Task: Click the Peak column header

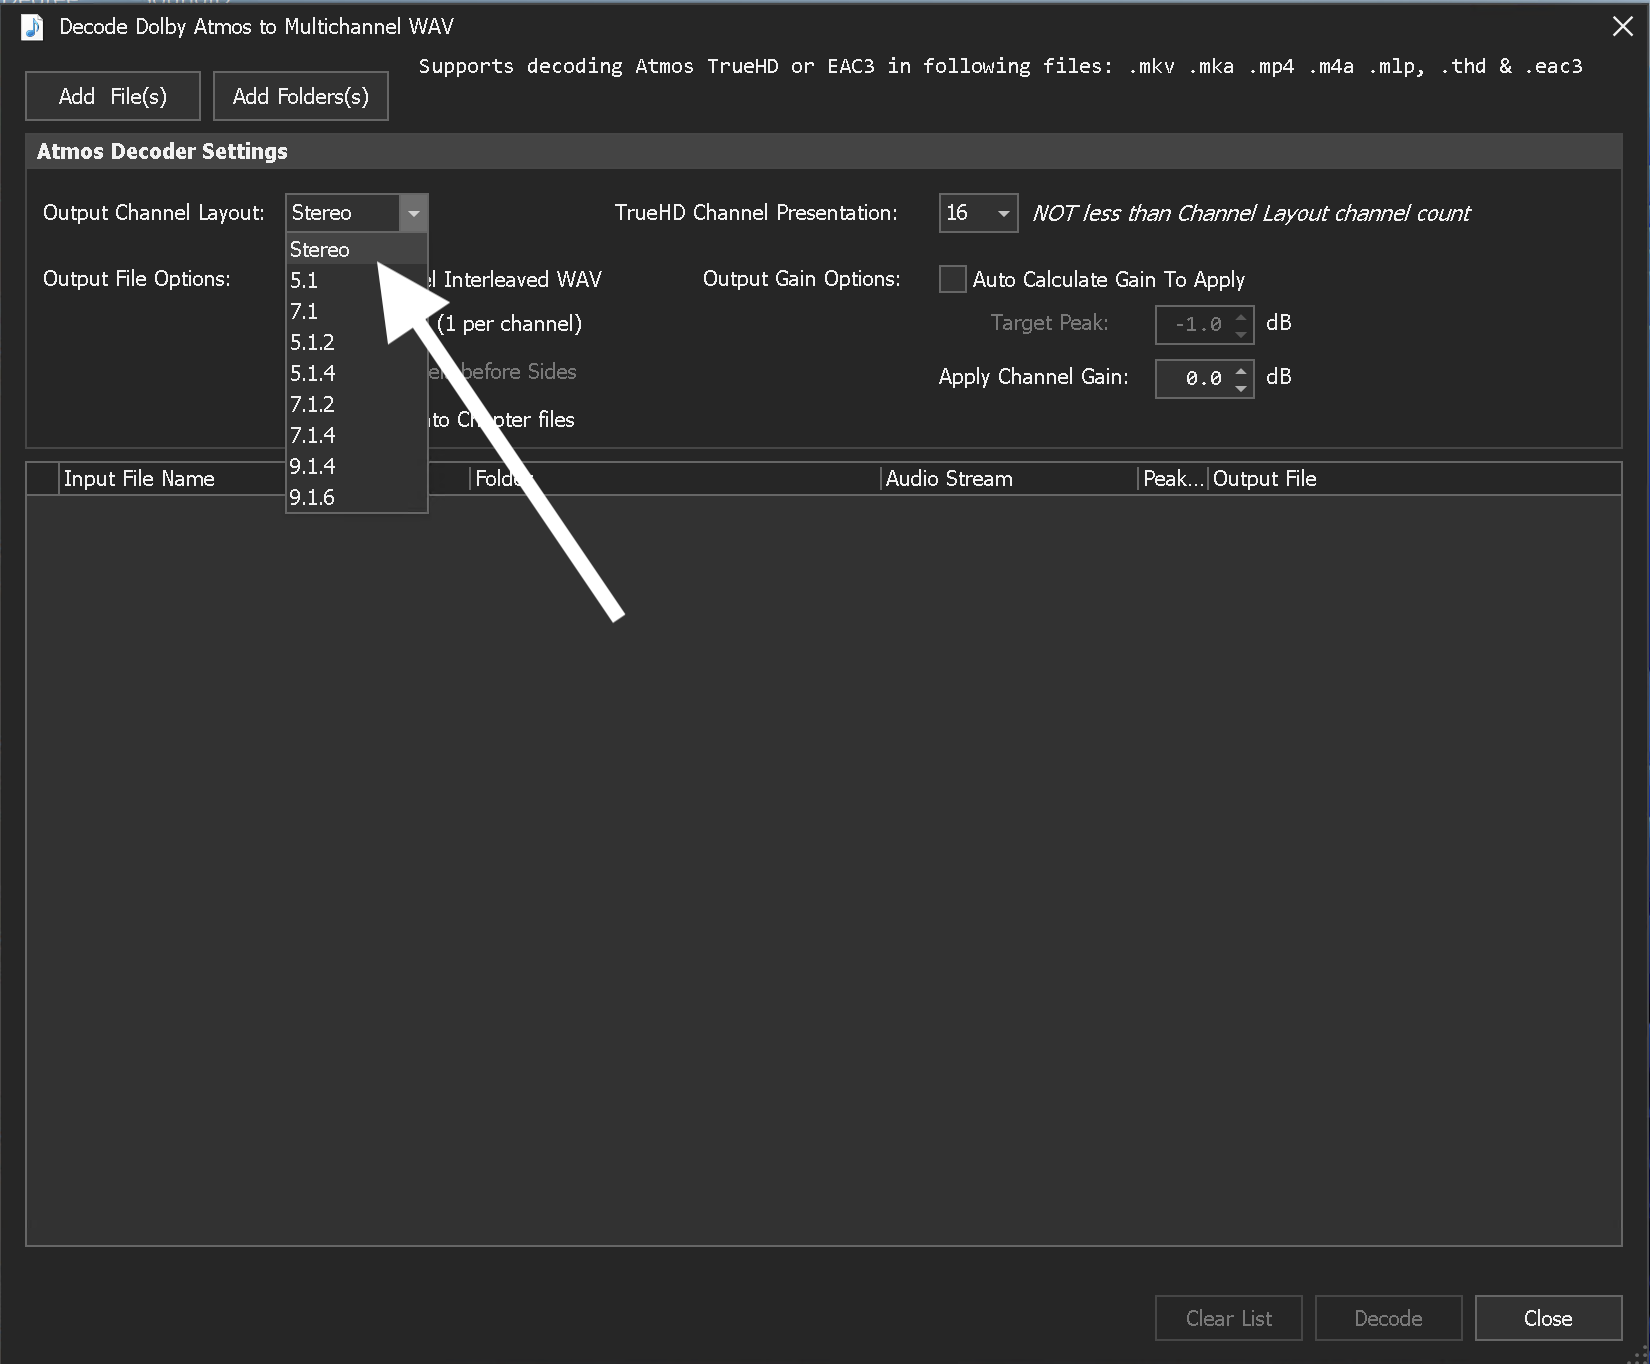Action: pyautogui.click(x=1173, y=479)
